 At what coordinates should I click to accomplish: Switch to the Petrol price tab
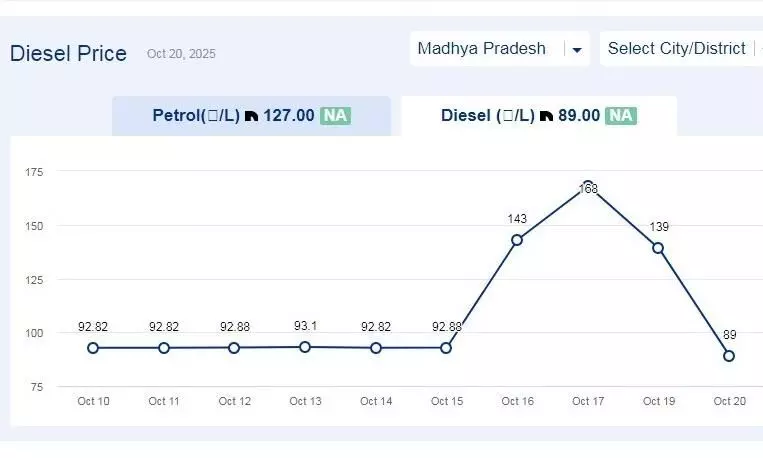tap(250, 116)
